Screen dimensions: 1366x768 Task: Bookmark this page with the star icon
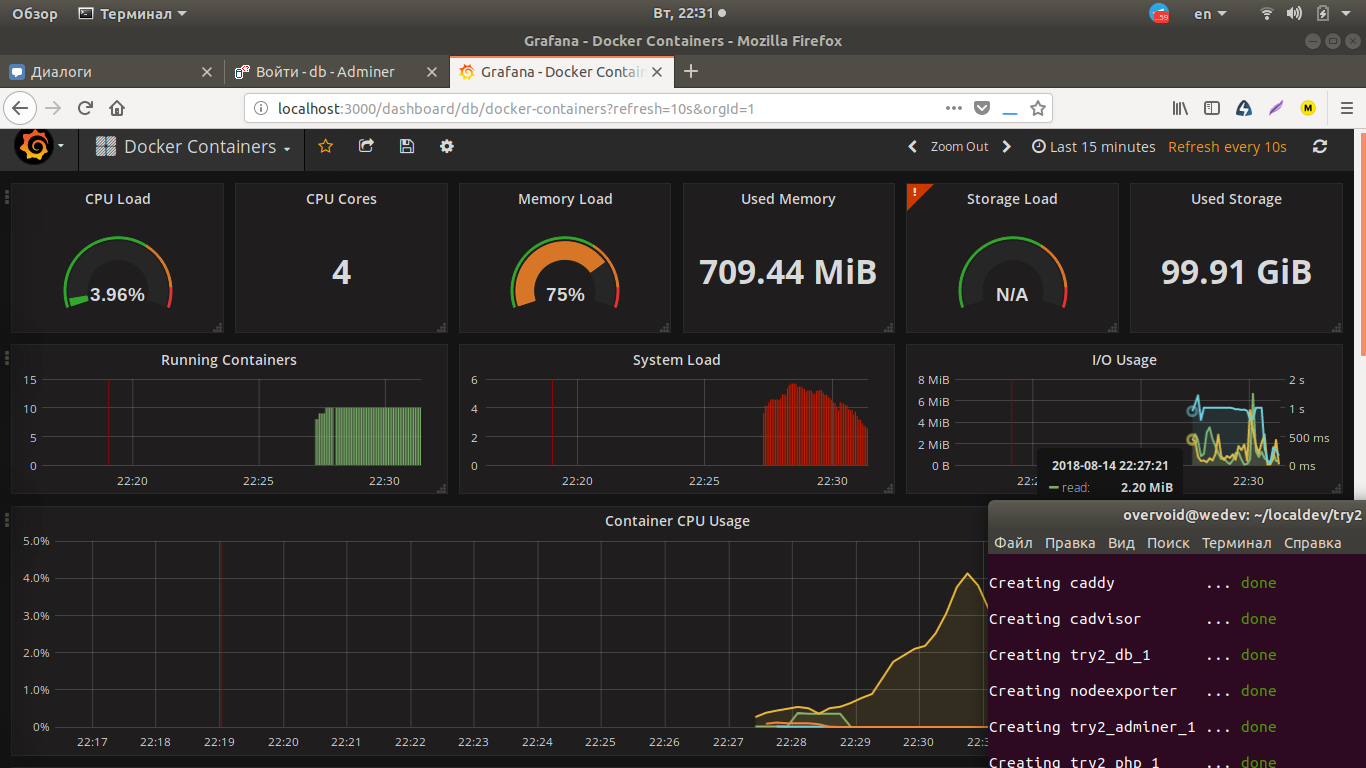coord(1038,108)
